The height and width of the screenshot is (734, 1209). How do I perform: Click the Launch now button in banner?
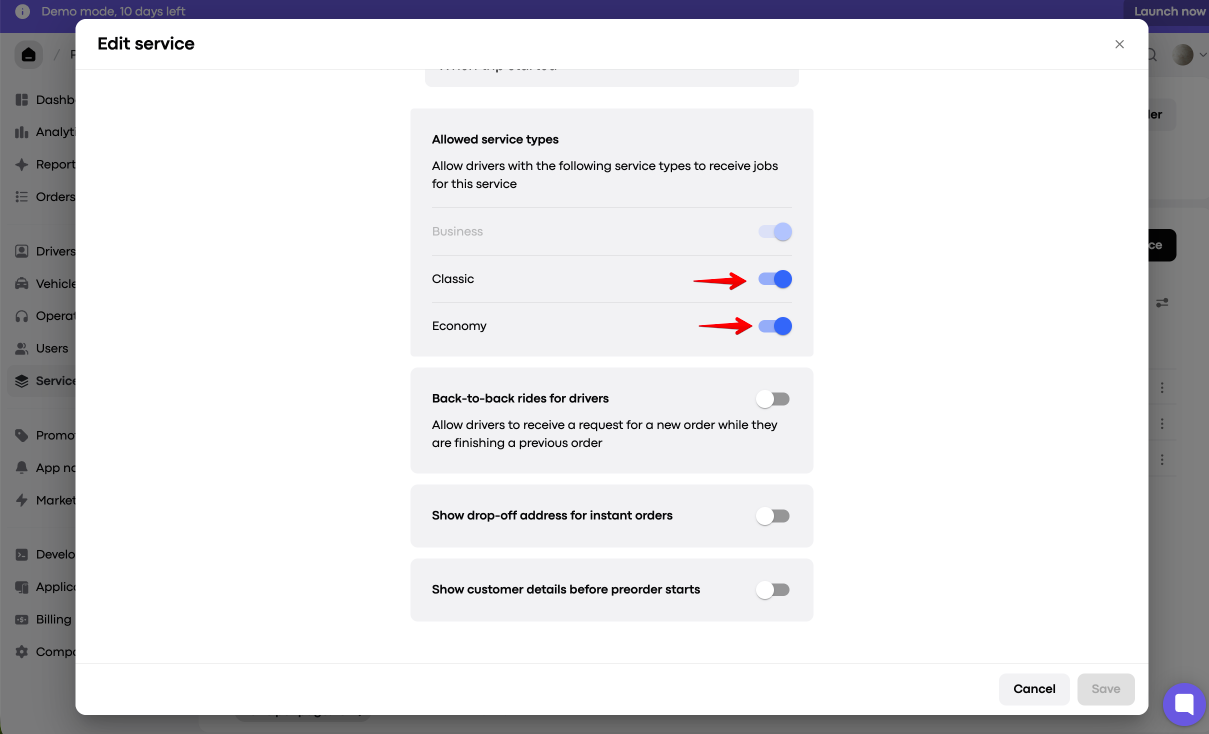tap(1169, 12)
